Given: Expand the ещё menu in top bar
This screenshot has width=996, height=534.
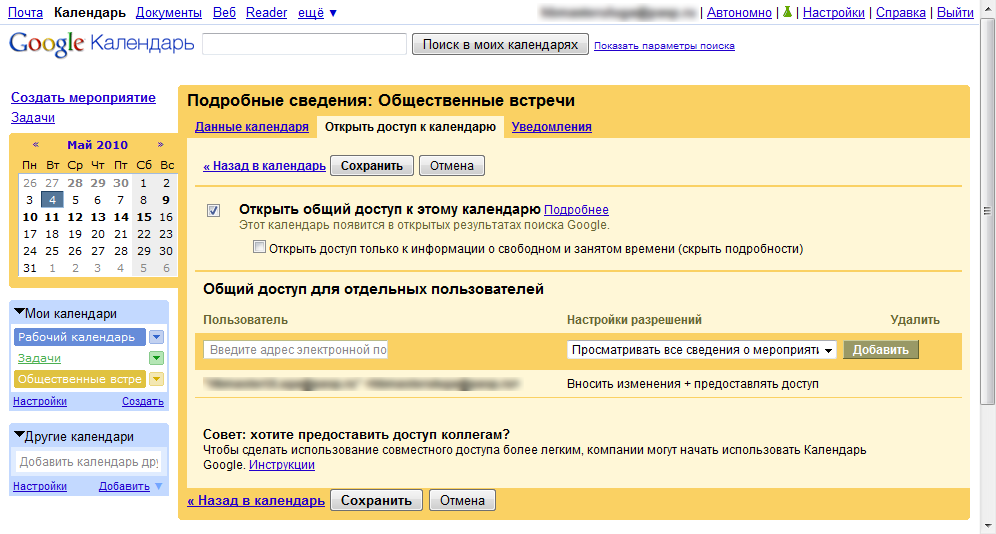Looking at the screenshot, I should pyautogui.click(x=317, y=13).
